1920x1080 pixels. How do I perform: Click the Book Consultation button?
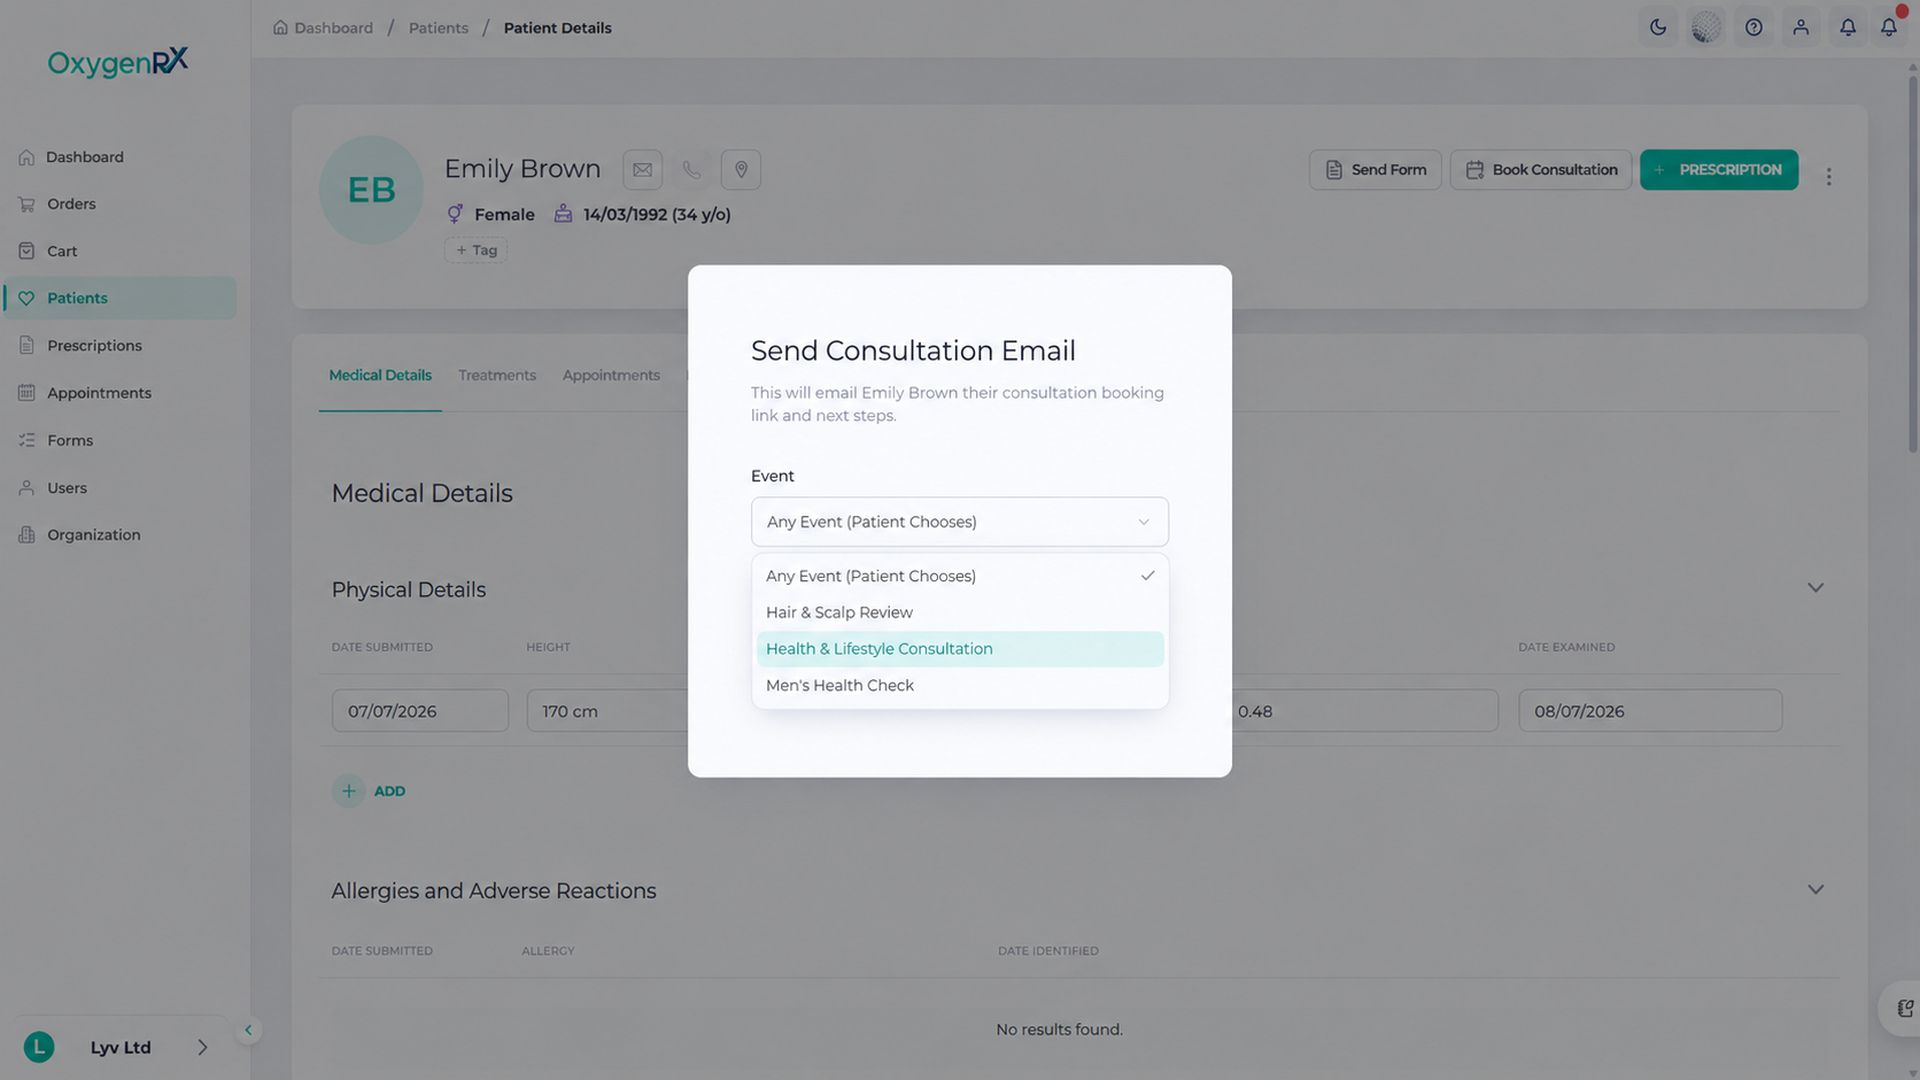(1541, 170)
